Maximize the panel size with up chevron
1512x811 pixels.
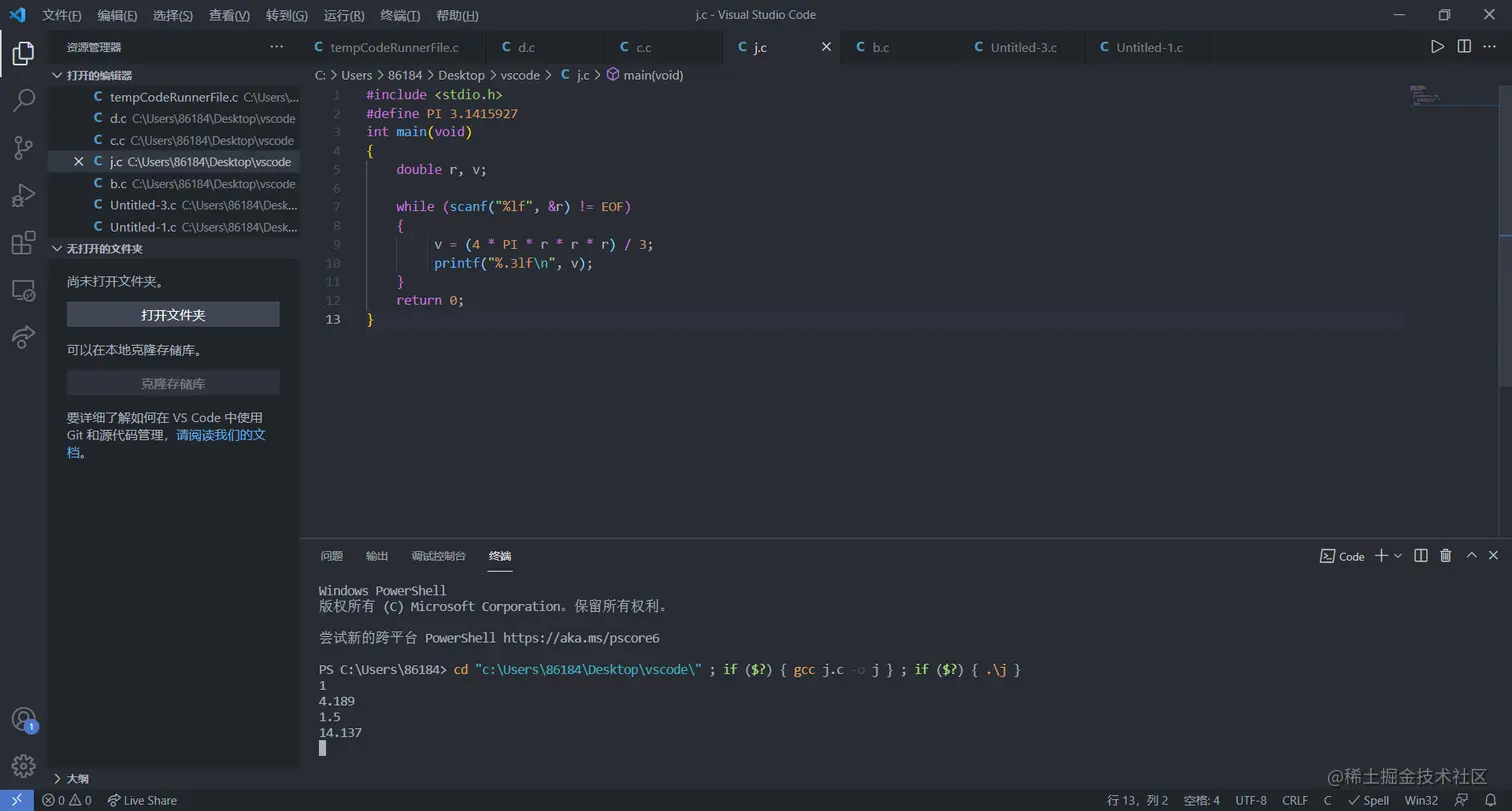tap(1471, 555)
